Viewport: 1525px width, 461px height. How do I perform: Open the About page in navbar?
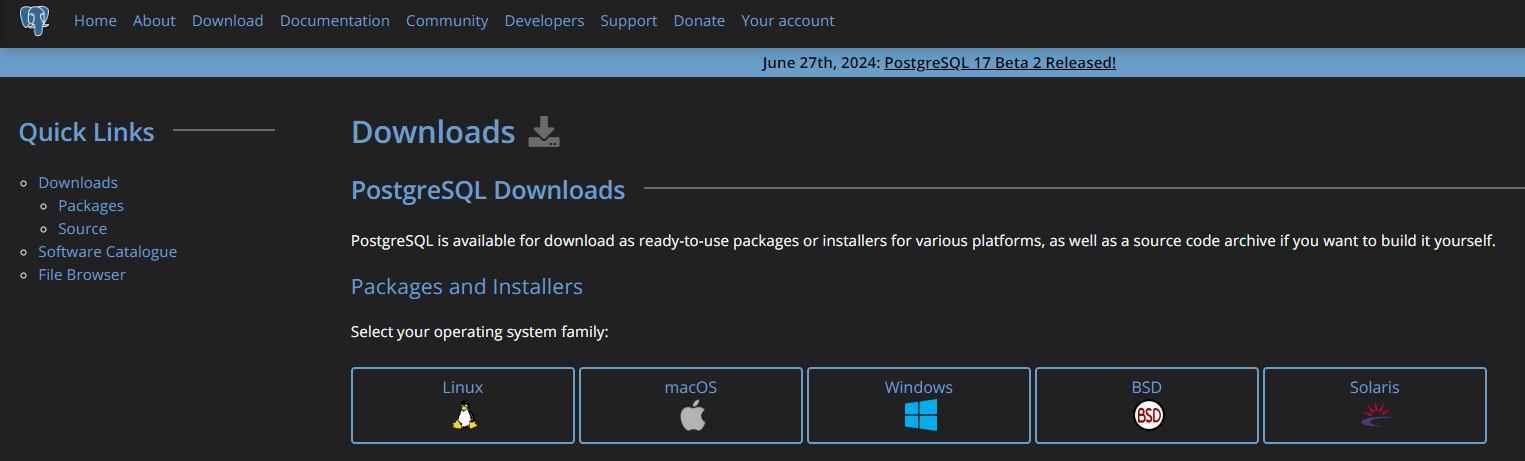tap(154, 20)
